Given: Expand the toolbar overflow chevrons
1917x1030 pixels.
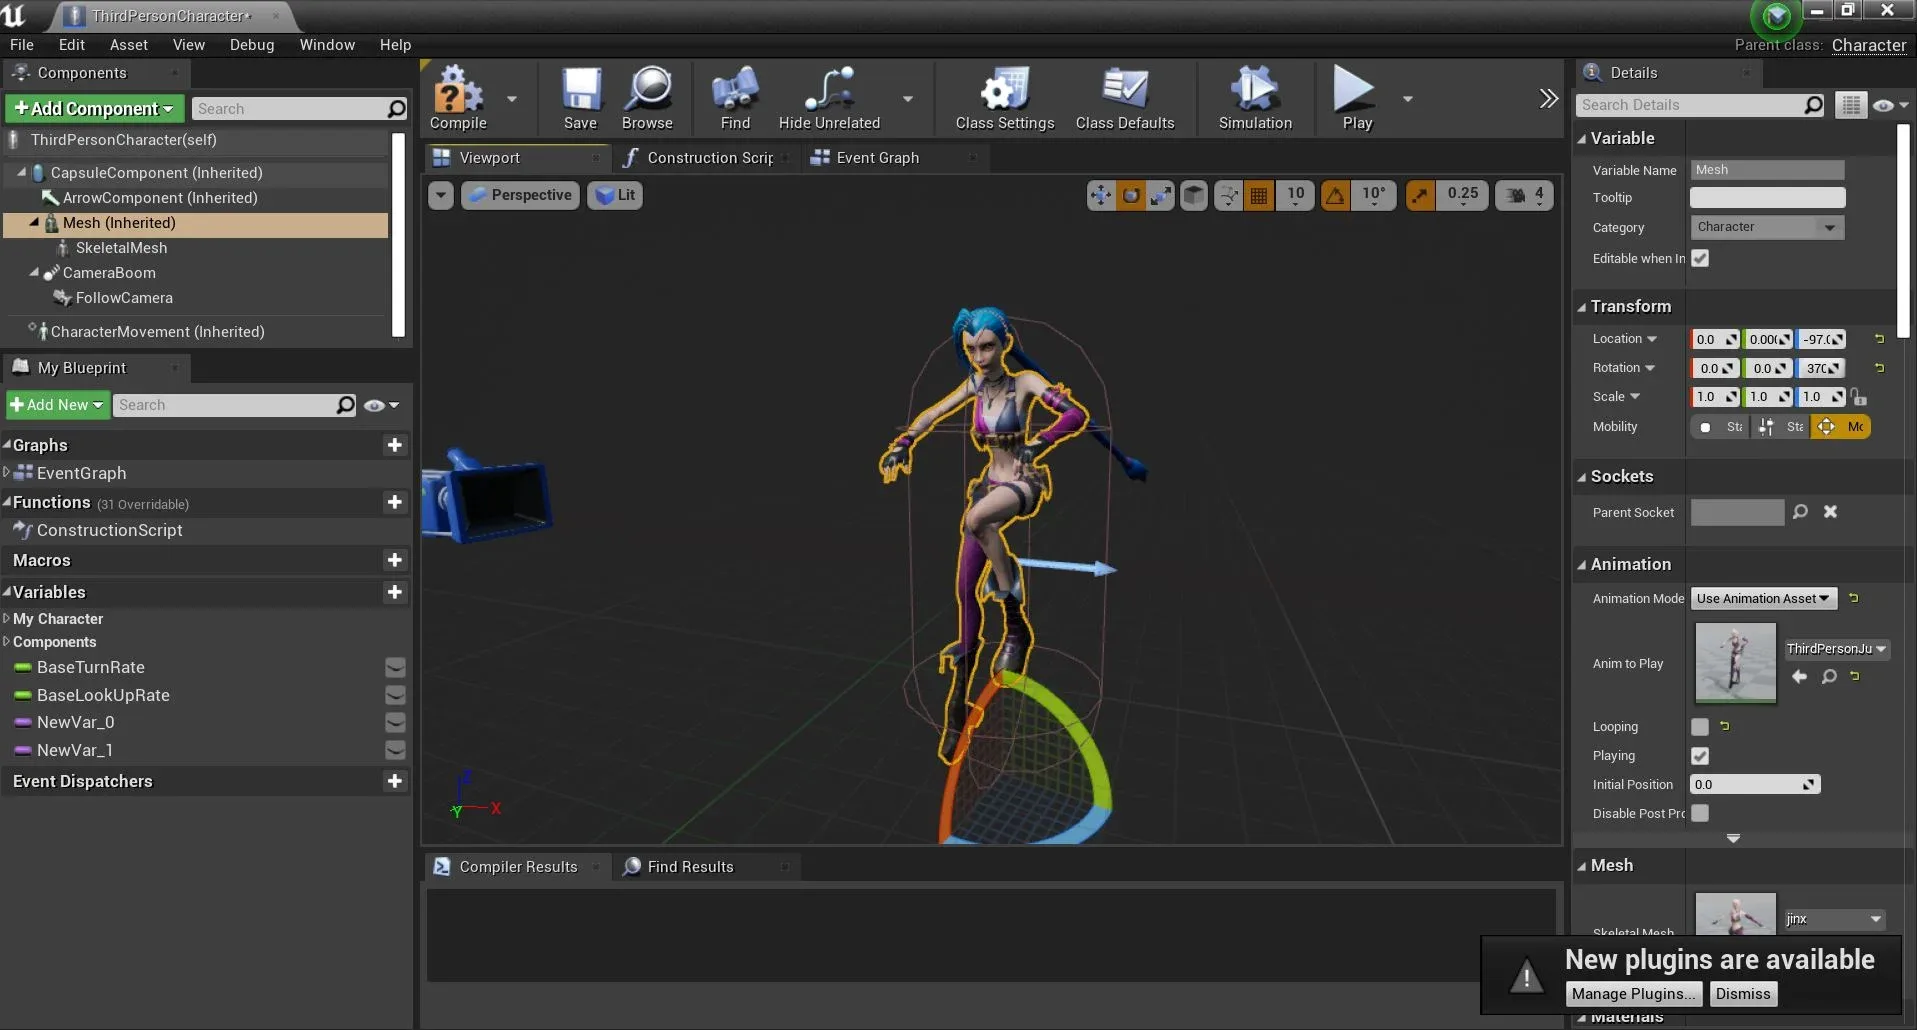Looking at the screenshot, I should pyautogui.click(x=1548, y=98).
